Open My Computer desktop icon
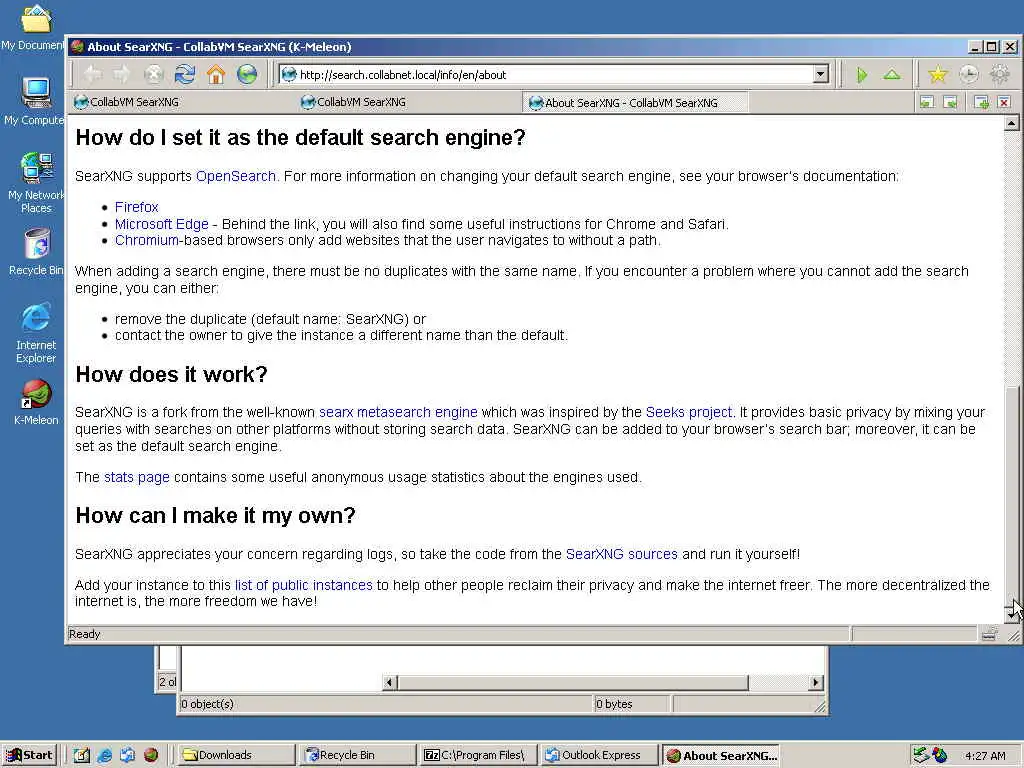 [36, 101]
